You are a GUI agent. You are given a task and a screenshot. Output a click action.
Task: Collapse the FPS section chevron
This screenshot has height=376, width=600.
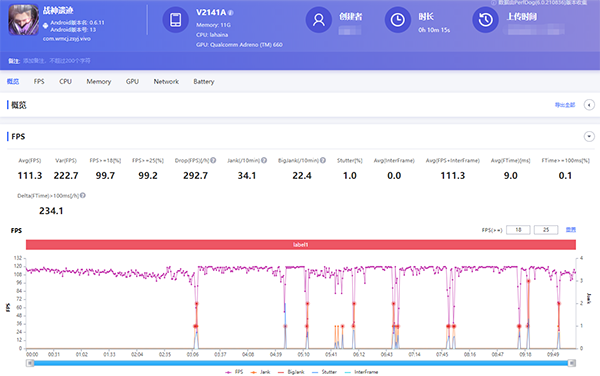tap(589, 137)
